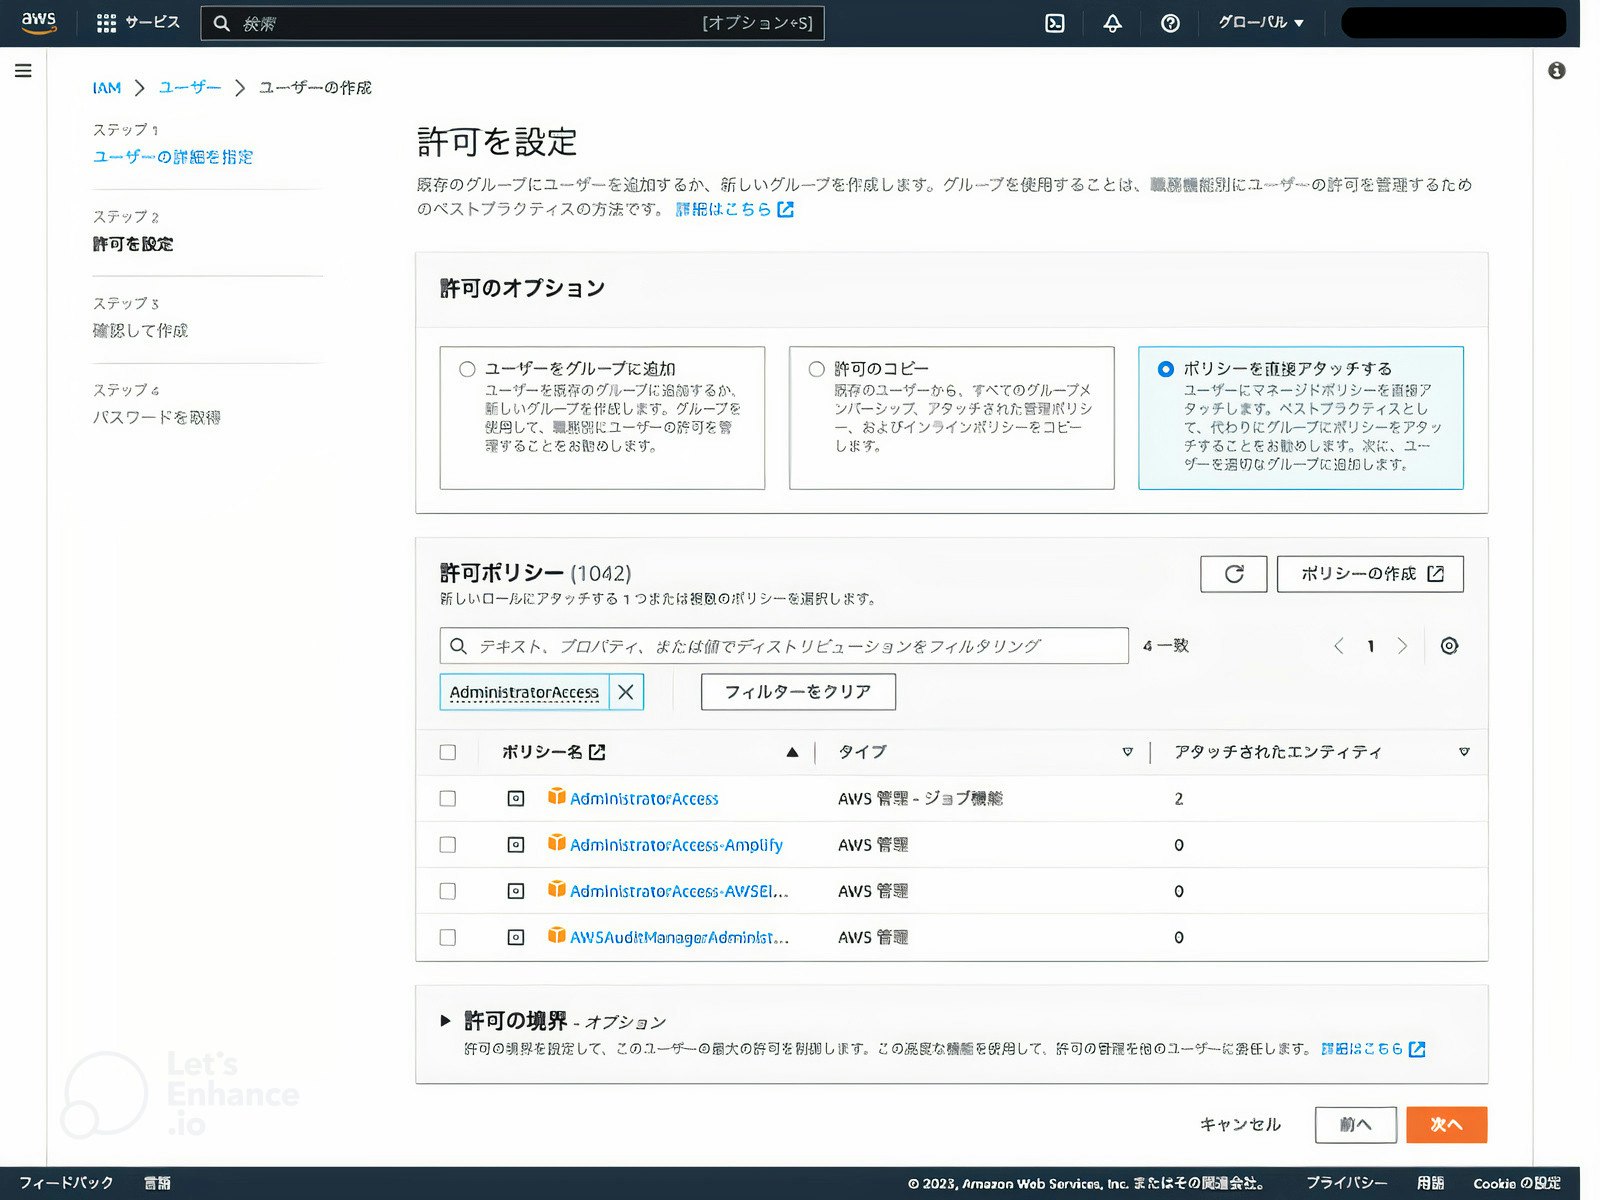Open the プライバシー footer link
The width and height of the screenshot is (1600, 1200).
(x=1346, y=1183)
